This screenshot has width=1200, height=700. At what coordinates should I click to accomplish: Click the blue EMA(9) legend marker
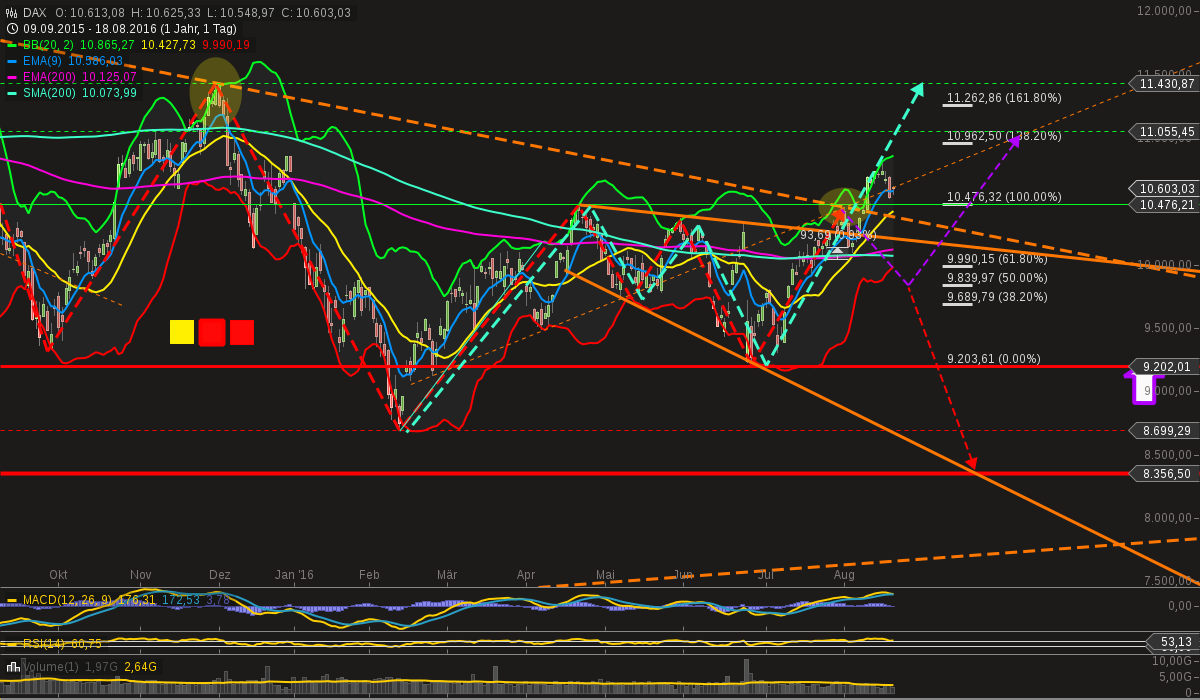(12, 61)
